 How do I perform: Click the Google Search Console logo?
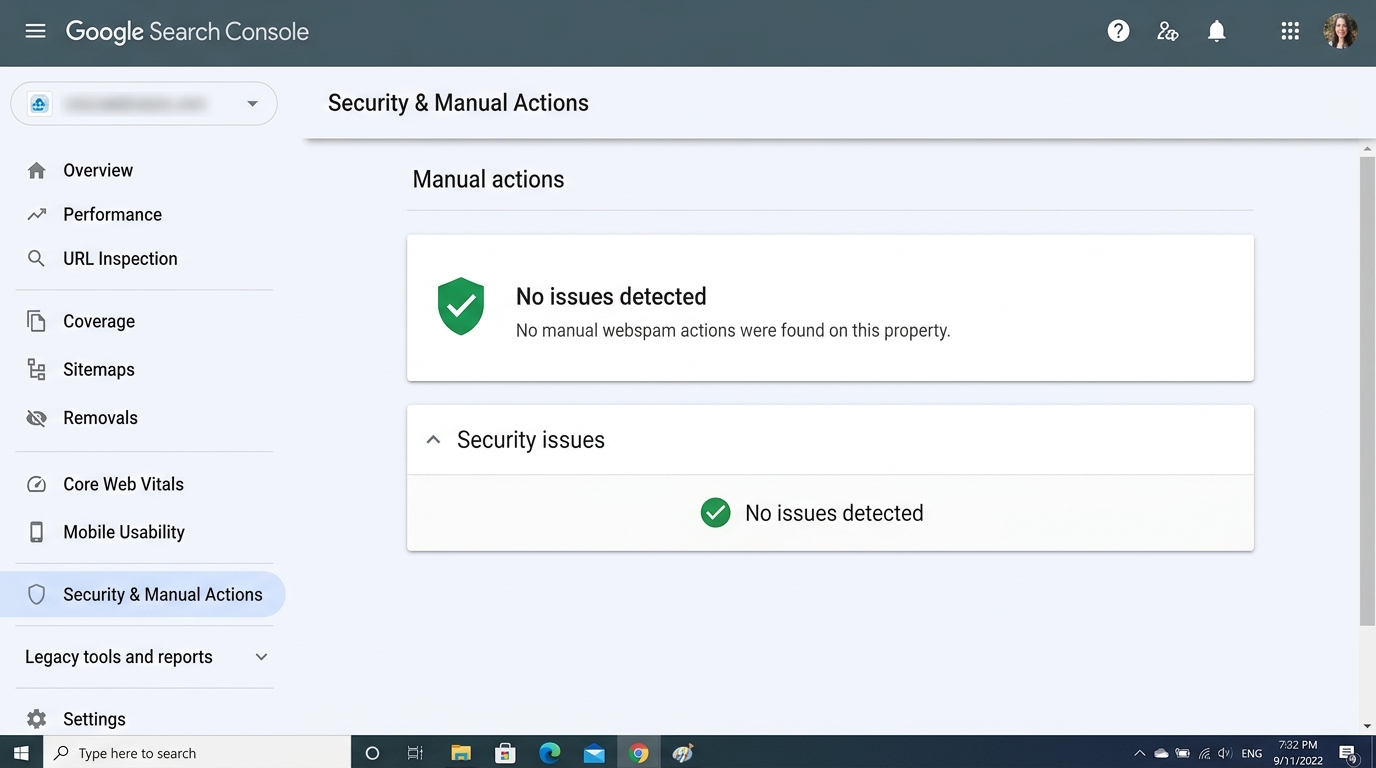coord(187,31)
